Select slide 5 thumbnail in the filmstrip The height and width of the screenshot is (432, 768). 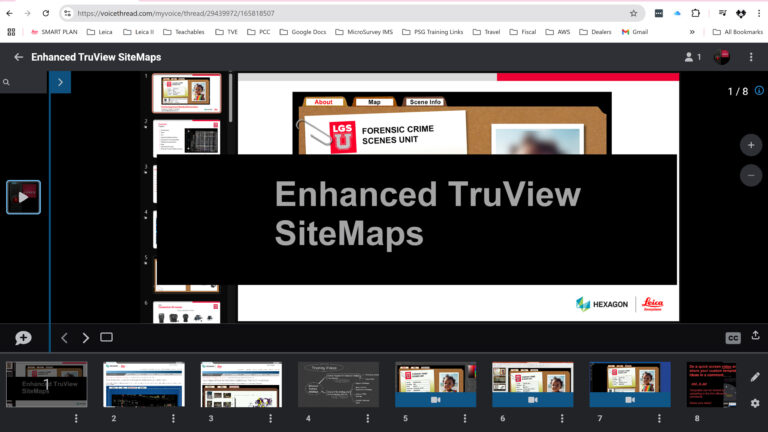(435, 384)
